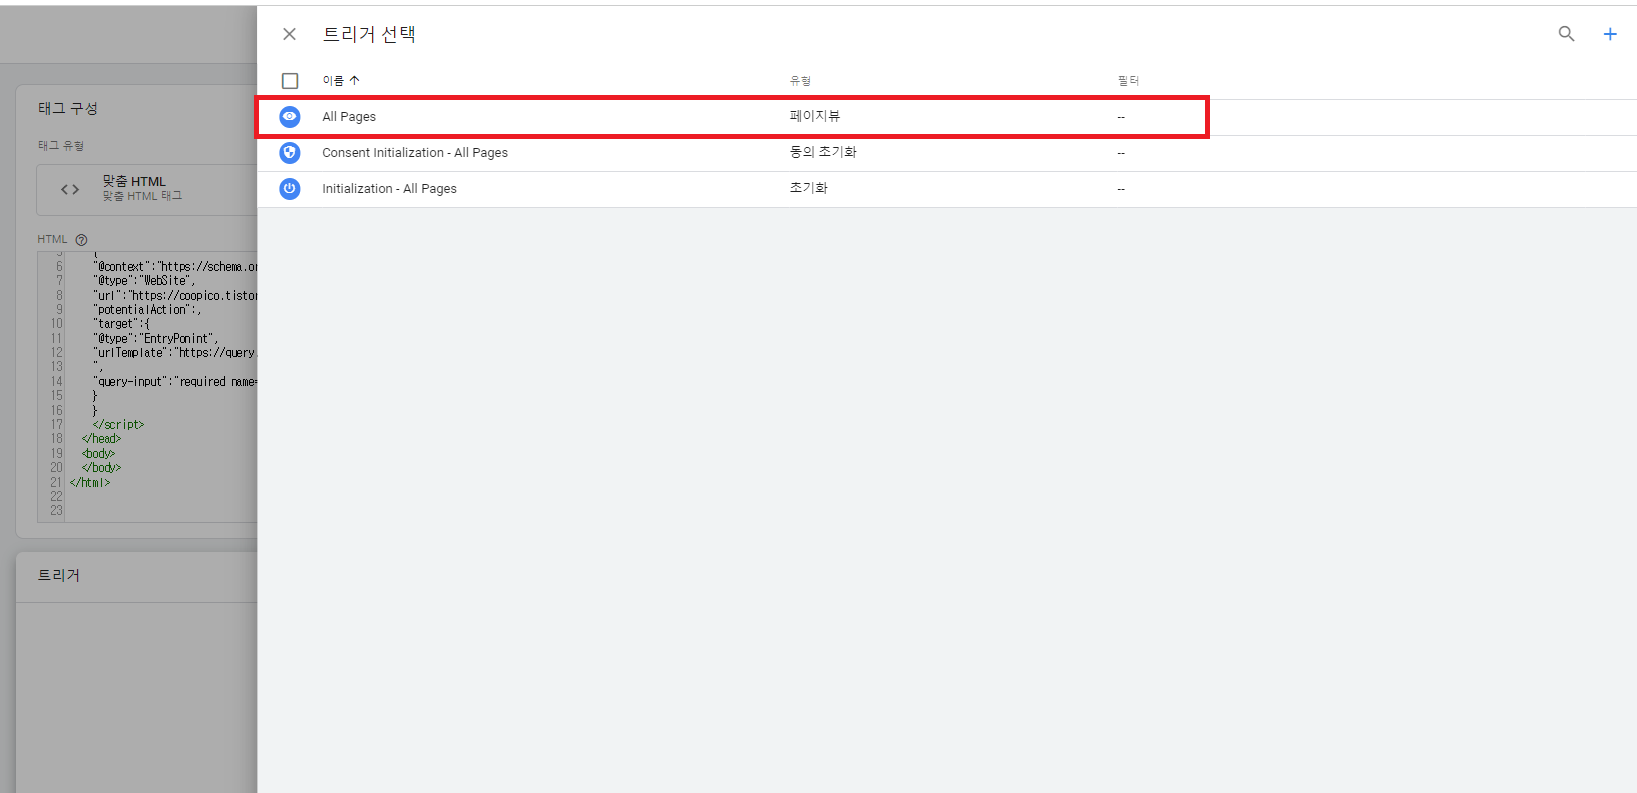Click the 초기화 type cell
Viewport: 1637px width, 793px height.
click(809, 188)
